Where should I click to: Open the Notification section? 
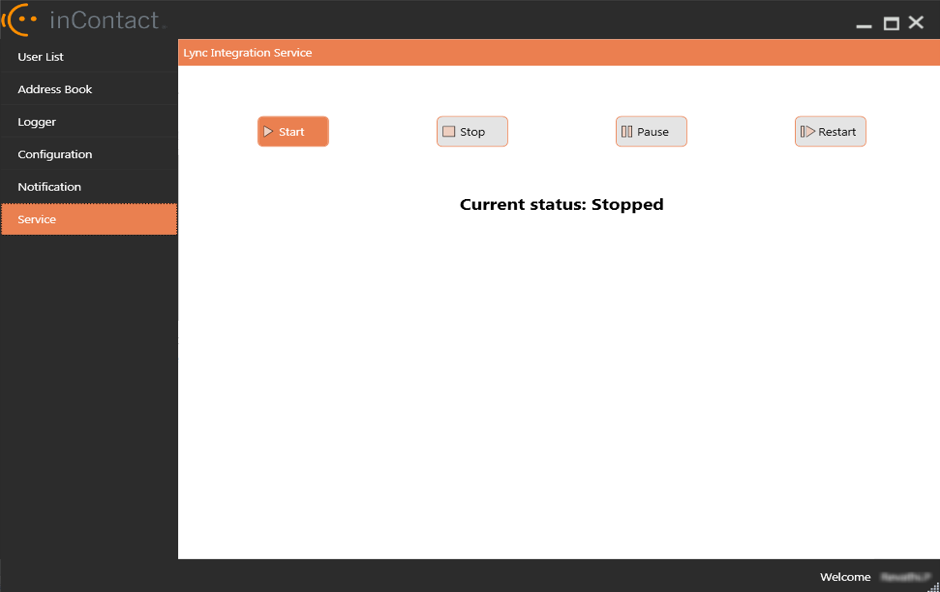pos(89,186)
